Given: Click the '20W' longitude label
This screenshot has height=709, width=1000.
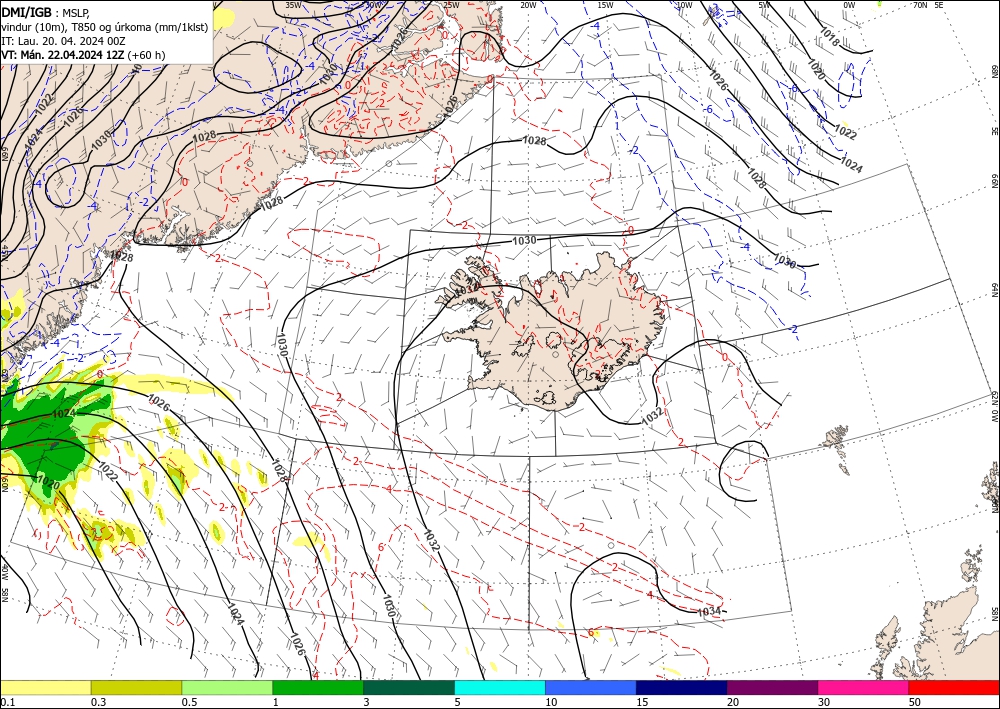Looking at the screenshot, I should 528,5.
